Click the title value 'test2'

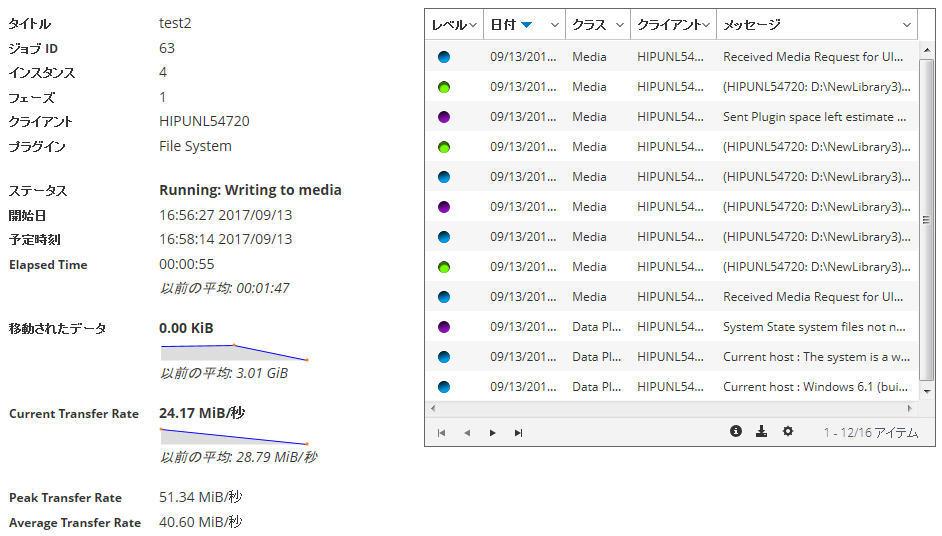(175, 23)
